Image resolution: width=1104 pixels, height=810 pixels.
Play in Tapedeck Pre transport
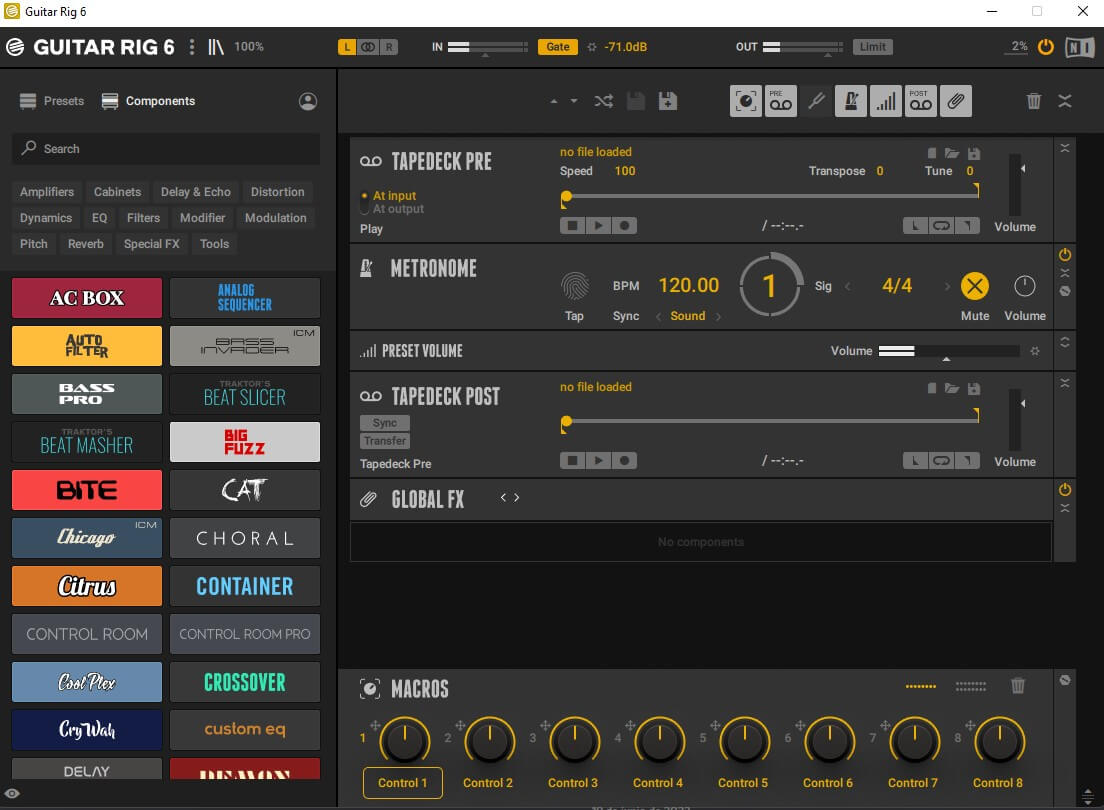click(x=598, y=225)
